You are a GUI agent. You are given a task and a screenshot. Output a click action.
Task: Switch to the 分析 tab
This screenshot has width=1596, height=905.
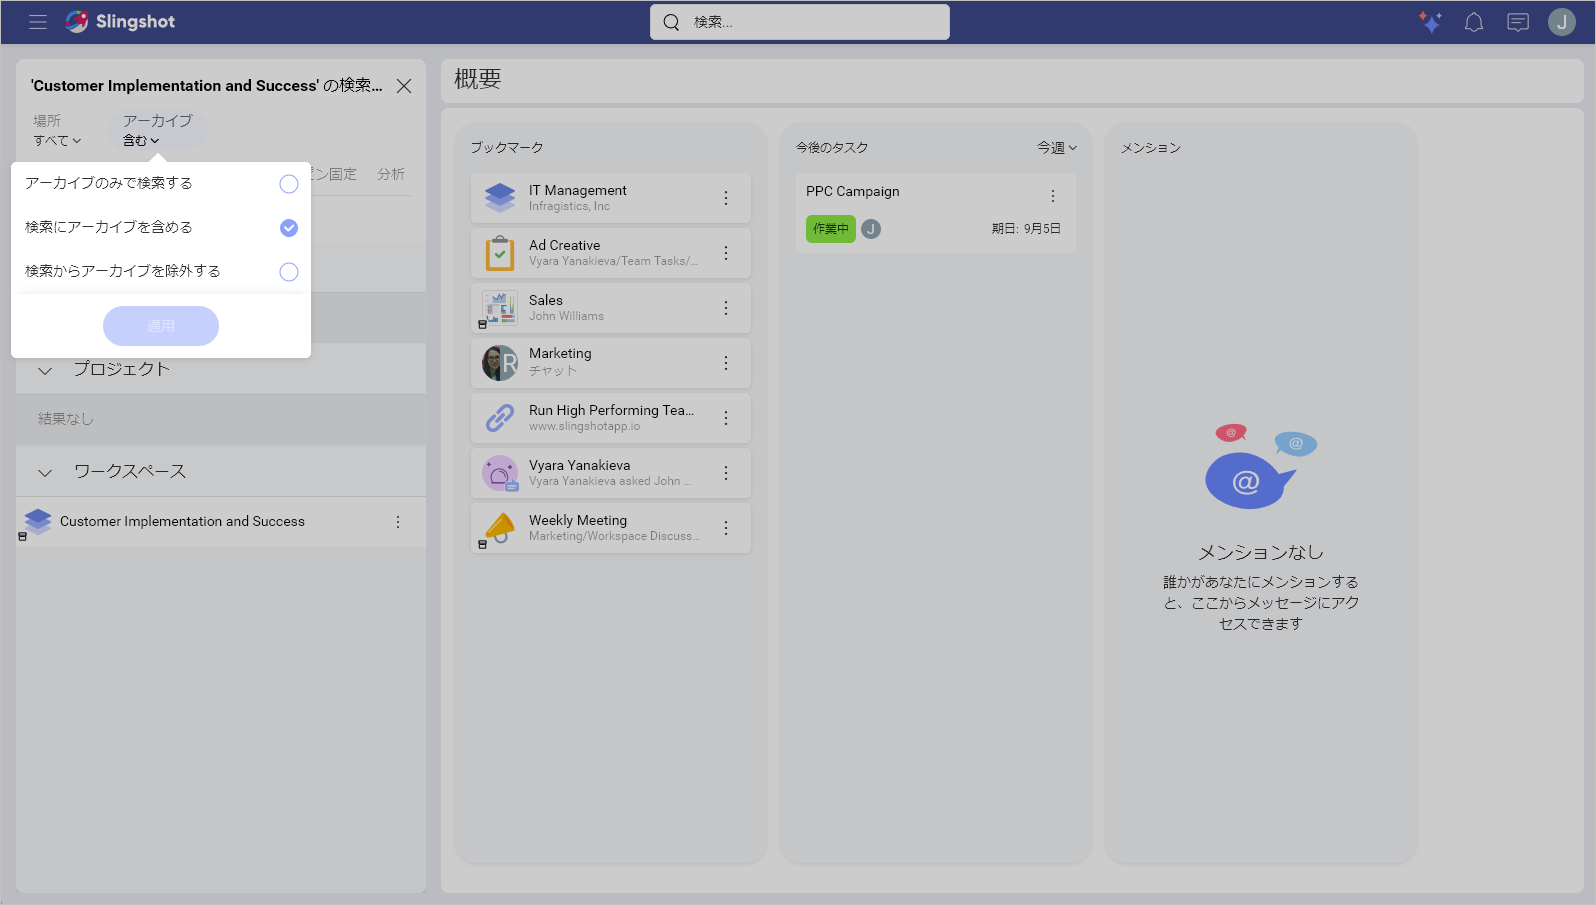[x=391, y=174]
